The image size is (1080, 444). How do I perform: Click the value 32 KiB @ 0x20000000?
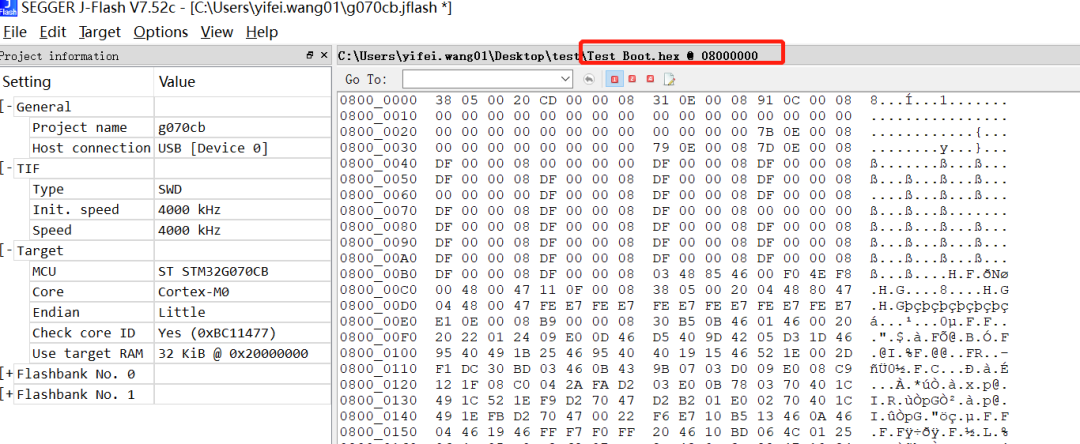pos(233,354)
